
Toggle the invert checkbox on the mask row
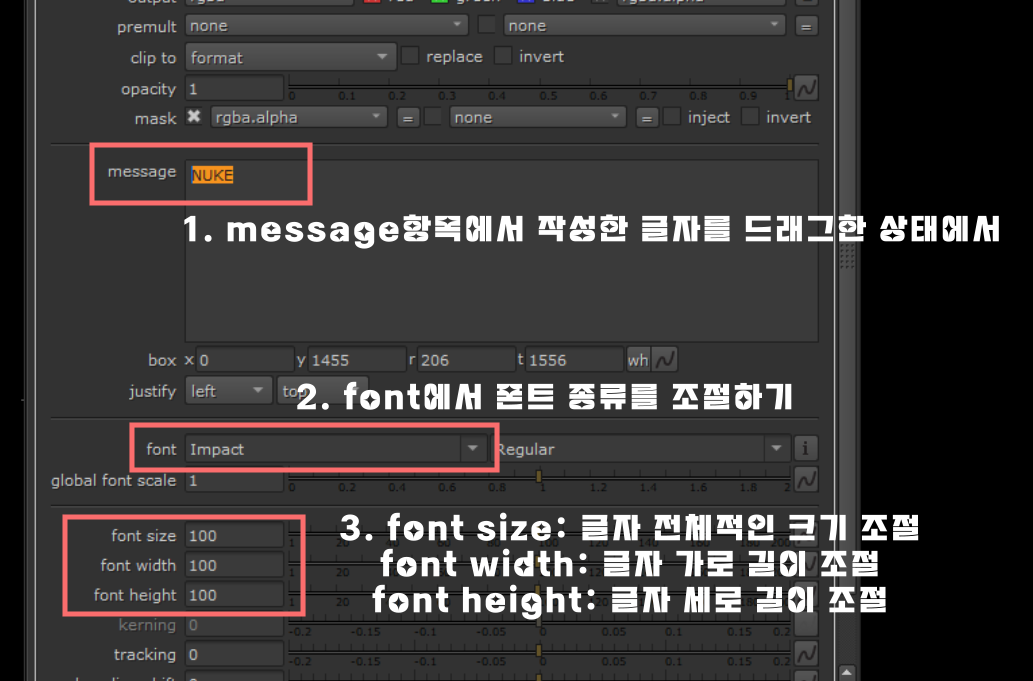point(750,117)
